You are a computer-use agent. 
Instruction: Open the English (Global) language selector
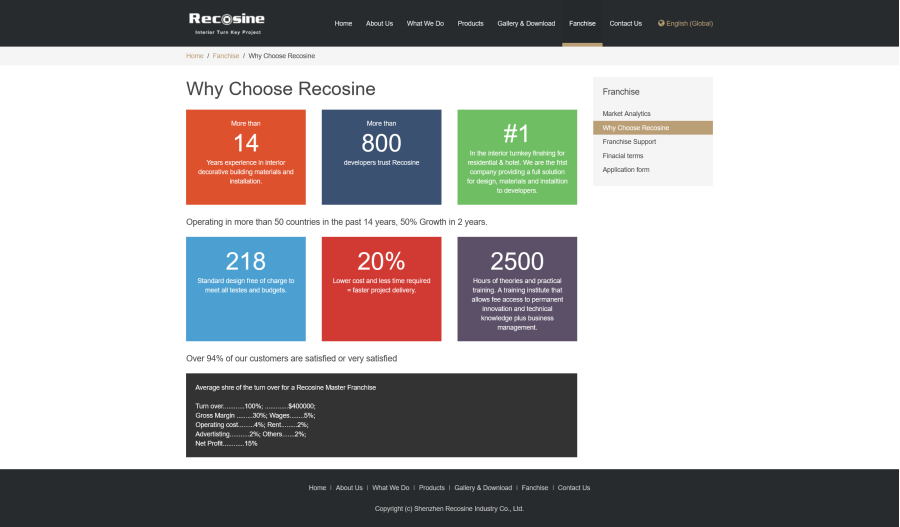pyautogui.click(x=689, y=23)
